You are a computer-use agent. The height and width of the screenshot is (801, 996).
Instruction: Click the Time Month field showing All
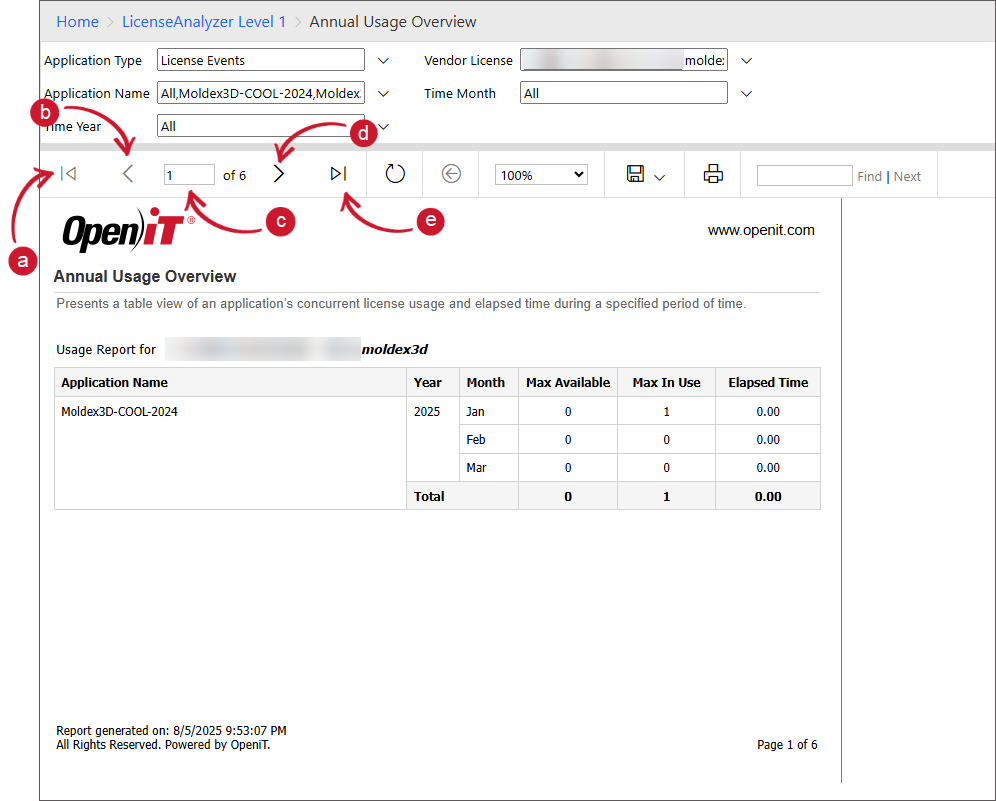624,93
